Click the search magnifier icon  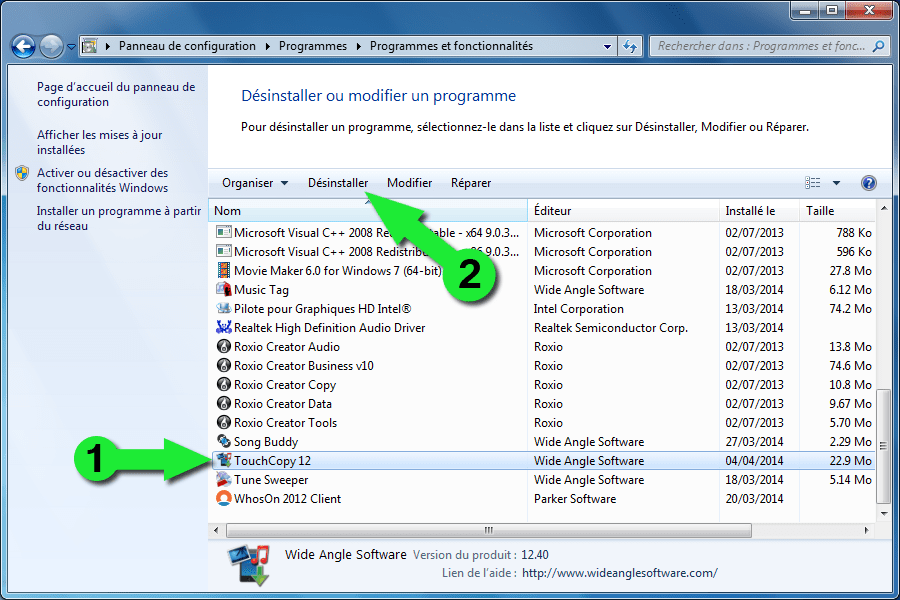tap(878, 46)
